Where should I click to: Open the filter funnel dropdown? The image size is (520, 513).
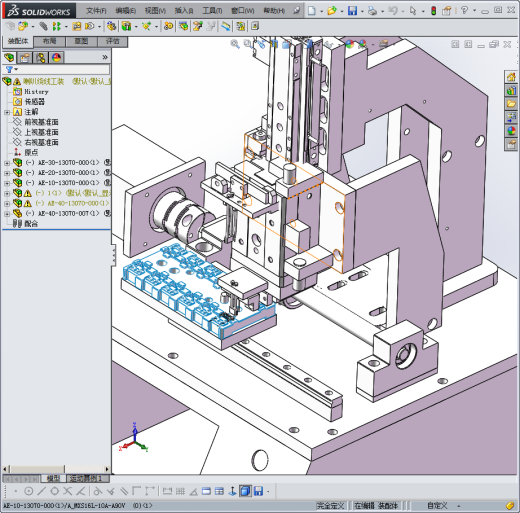coord(12,69)
